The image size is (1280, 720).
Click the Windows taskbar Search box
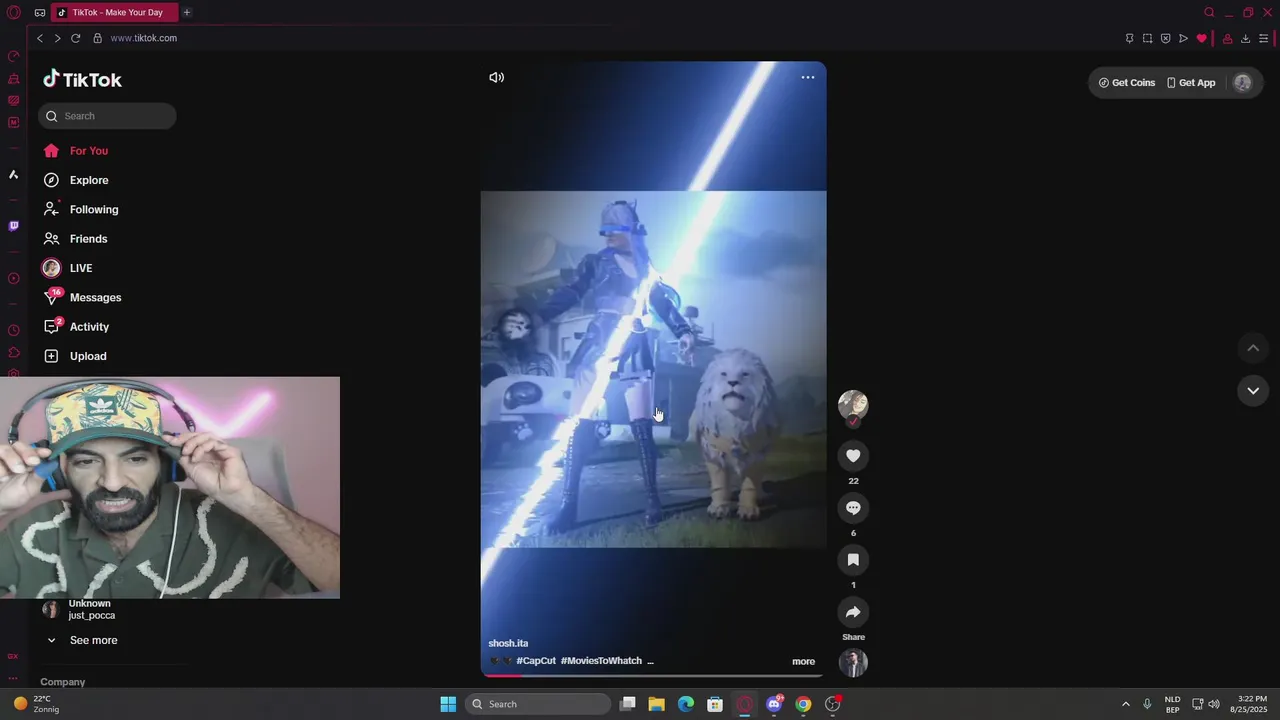click(537, 704)
